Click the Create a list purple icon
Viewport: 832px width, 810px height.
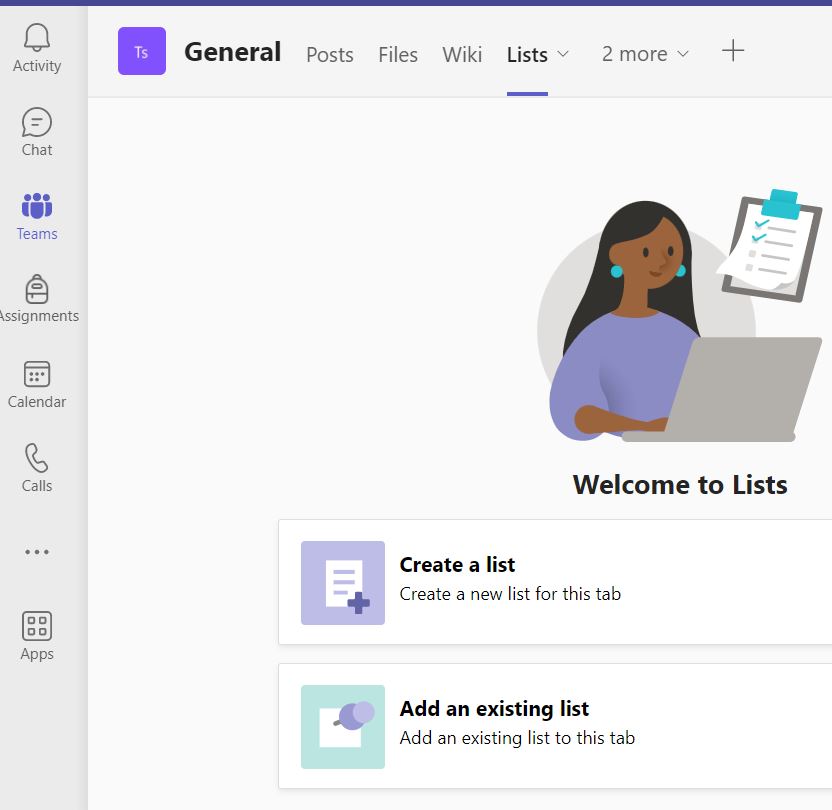point(343,583)
